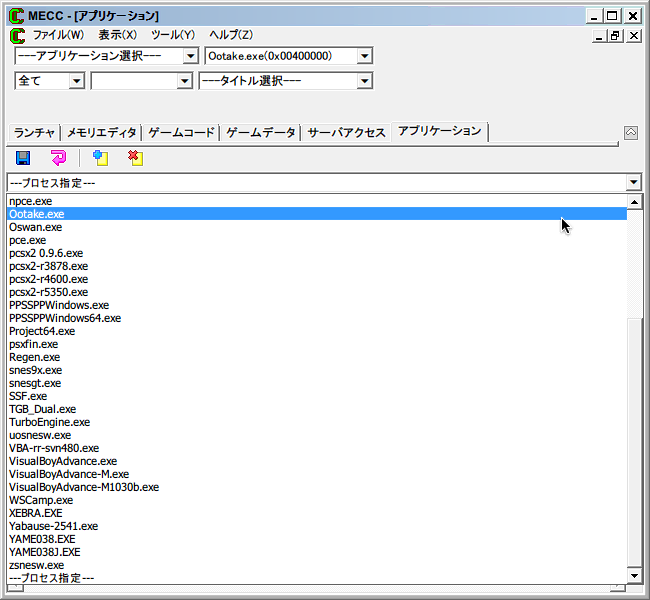Viewport: 650px width, 600px height.
Task: Select YAME038.EXE in the list
Action: click(x=317, y=539)
